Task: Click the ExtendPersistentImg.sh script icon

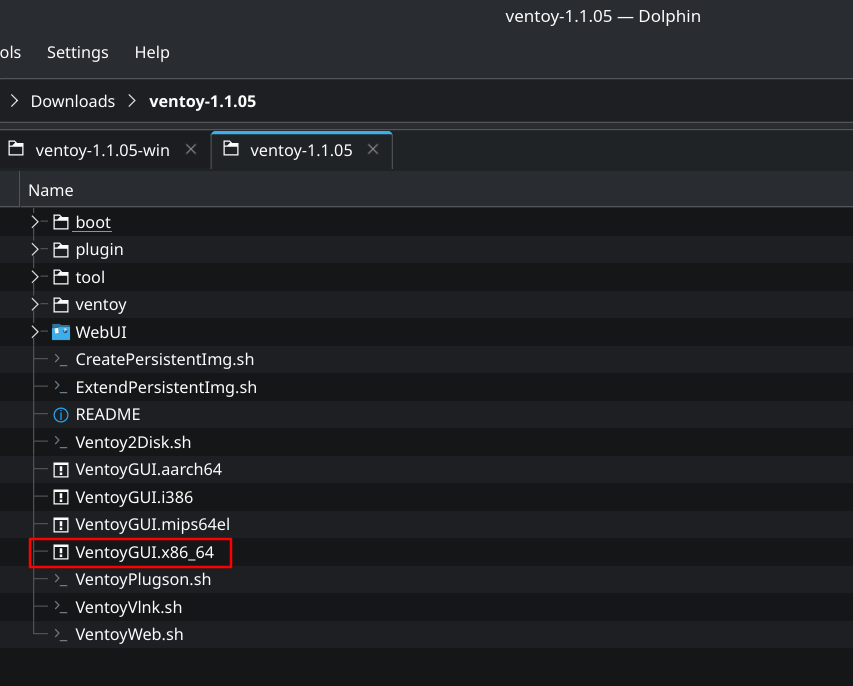Action: point(61,387)
